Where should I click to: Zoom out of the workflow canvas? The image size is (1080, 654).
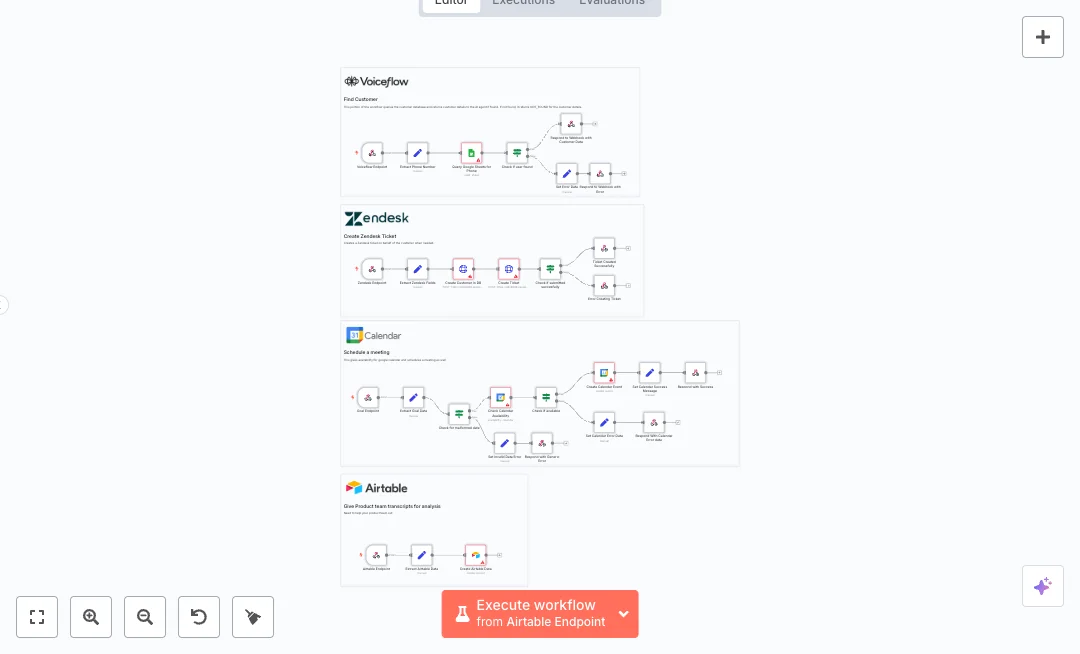click(x=145, y=617)
